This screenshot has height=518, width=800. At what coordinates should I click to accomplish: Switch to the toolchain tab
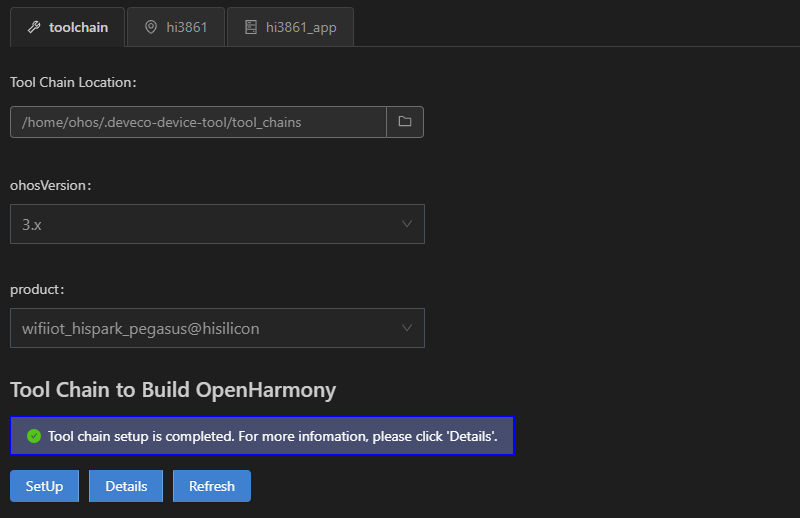[67, 27]
